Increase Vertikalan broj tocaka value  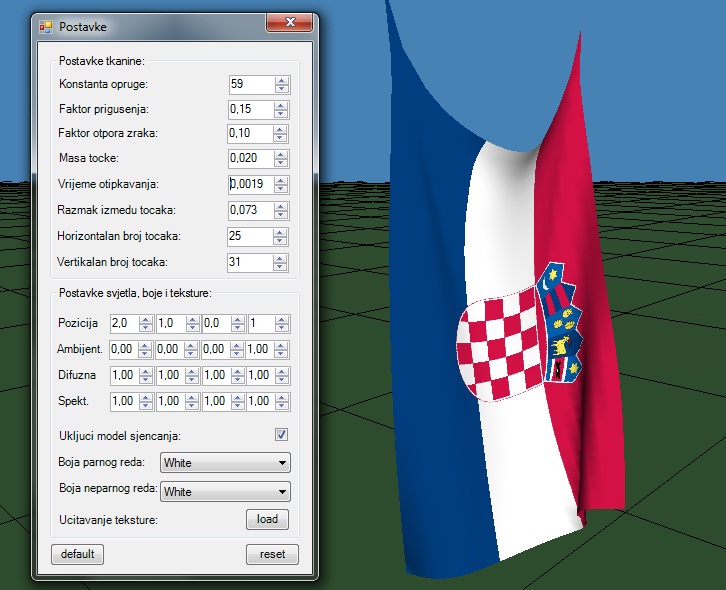click(x=280, y=258)
